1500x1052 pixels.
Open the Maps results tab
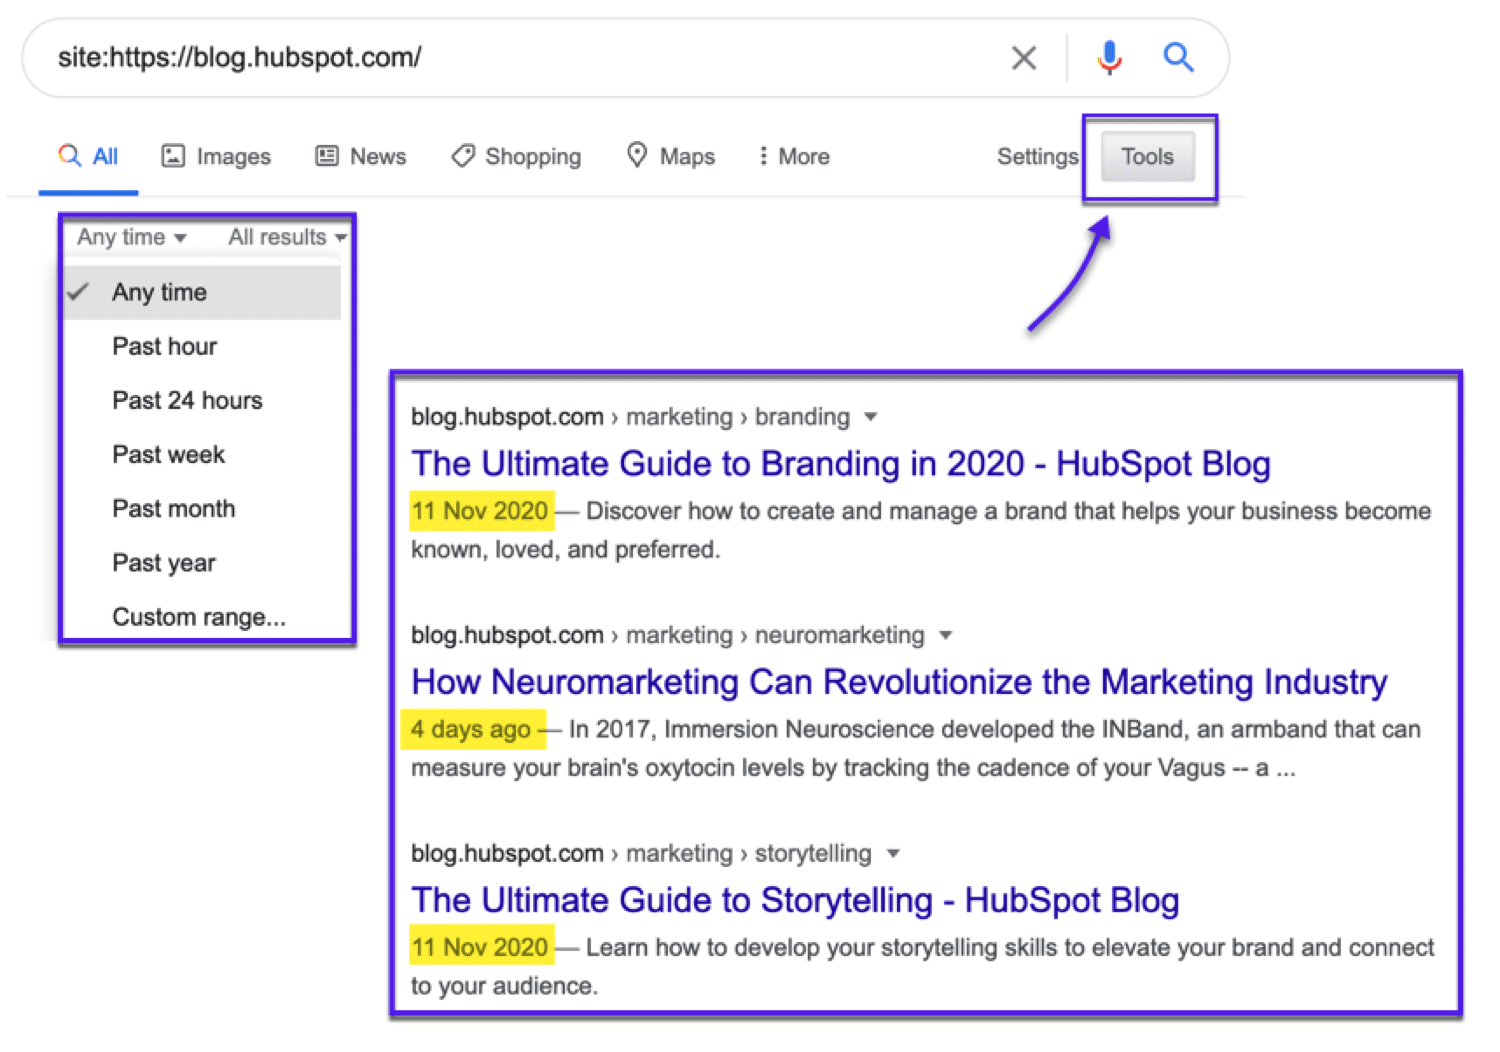coord(671,156)
